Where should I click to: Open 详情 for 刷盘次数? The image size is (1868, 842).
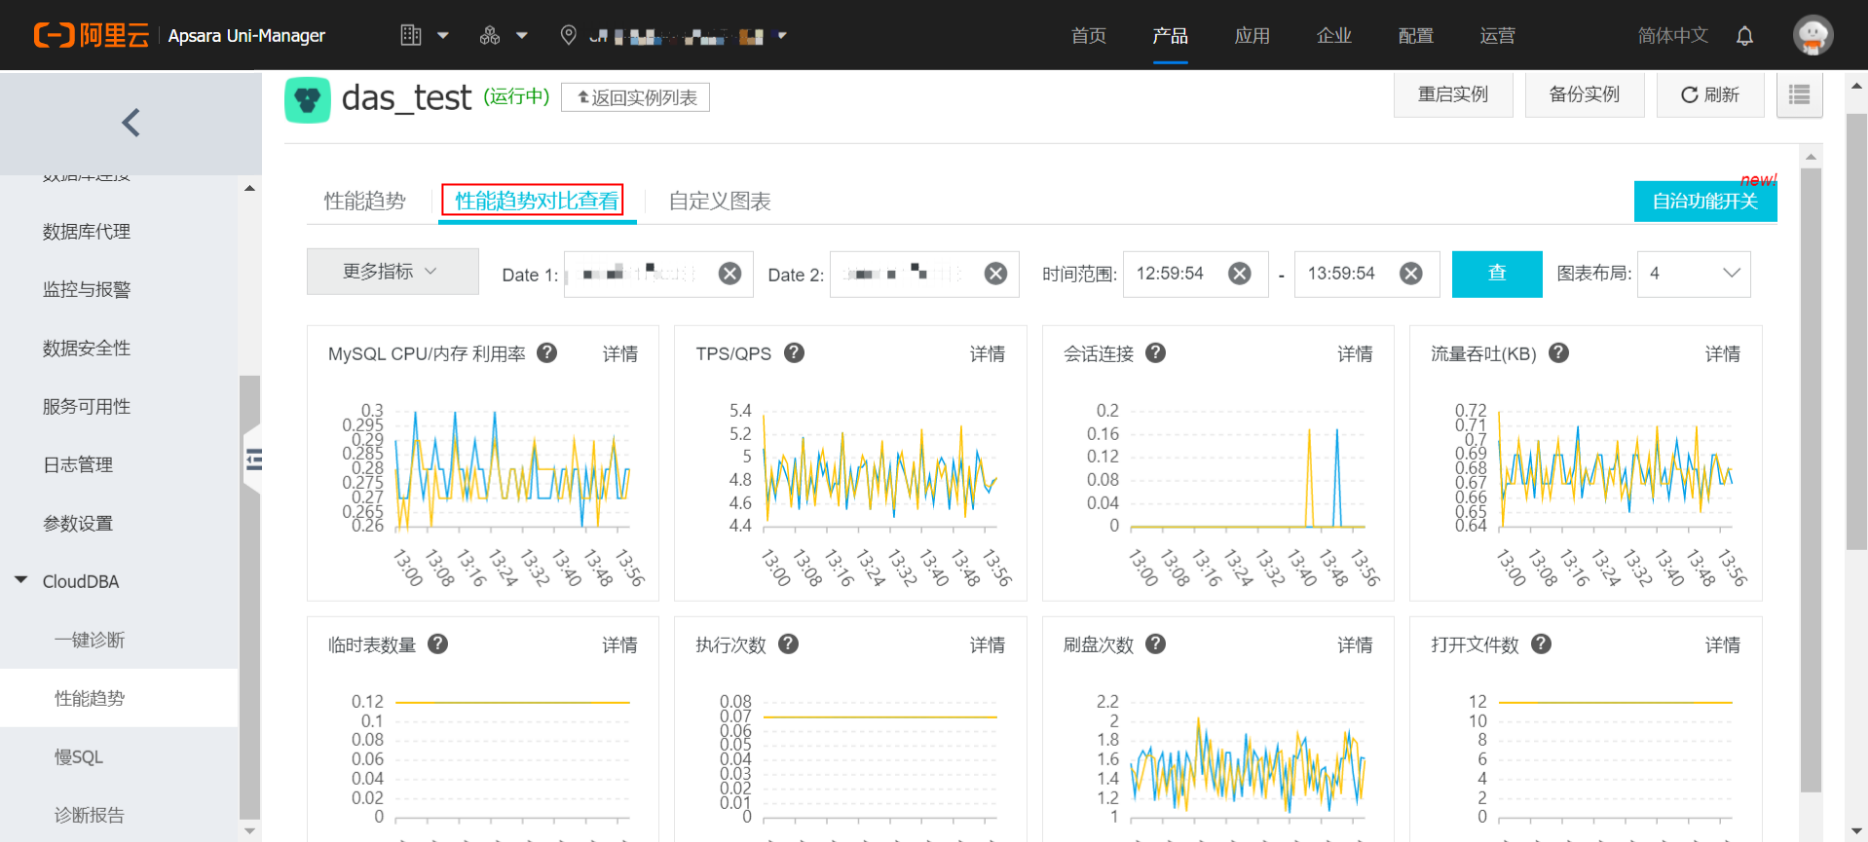[1355, 645]
